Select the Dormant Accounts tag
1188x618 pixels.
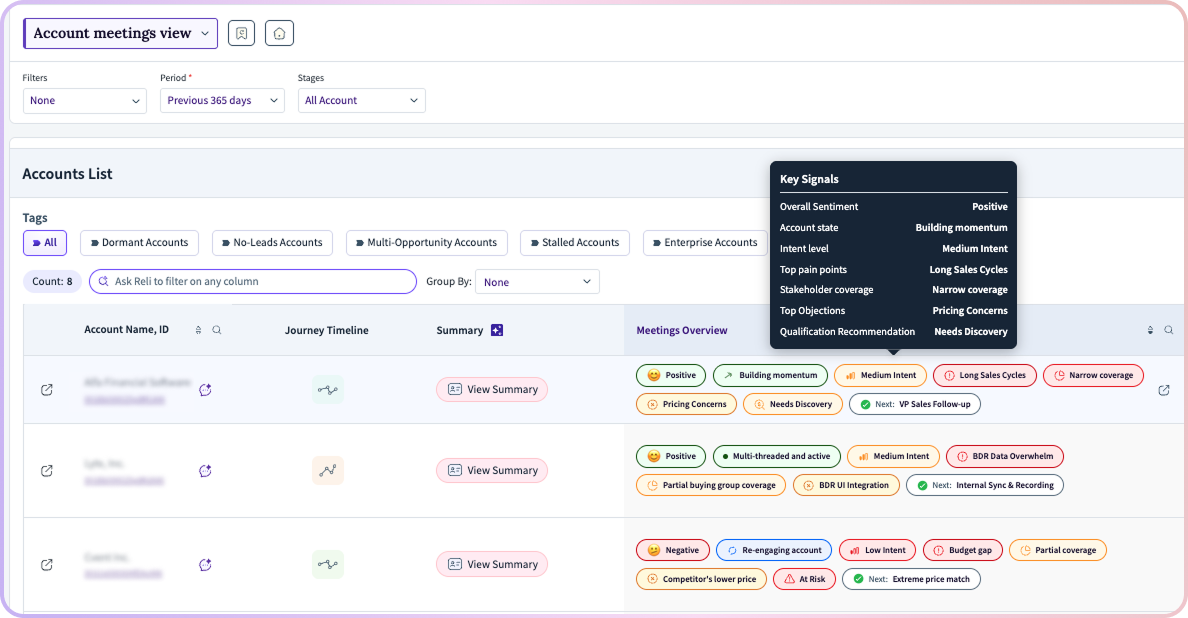tap(139, 243)
